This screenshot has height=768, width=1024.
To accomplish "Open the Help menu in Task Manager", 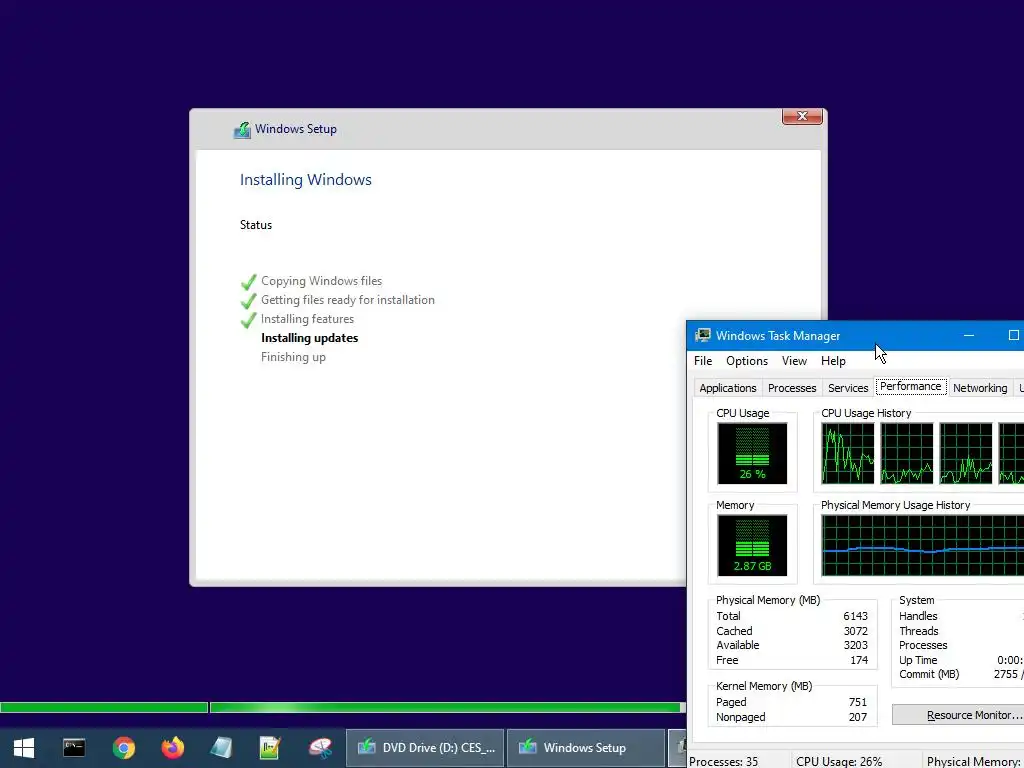I will click(x=833, y=361).
